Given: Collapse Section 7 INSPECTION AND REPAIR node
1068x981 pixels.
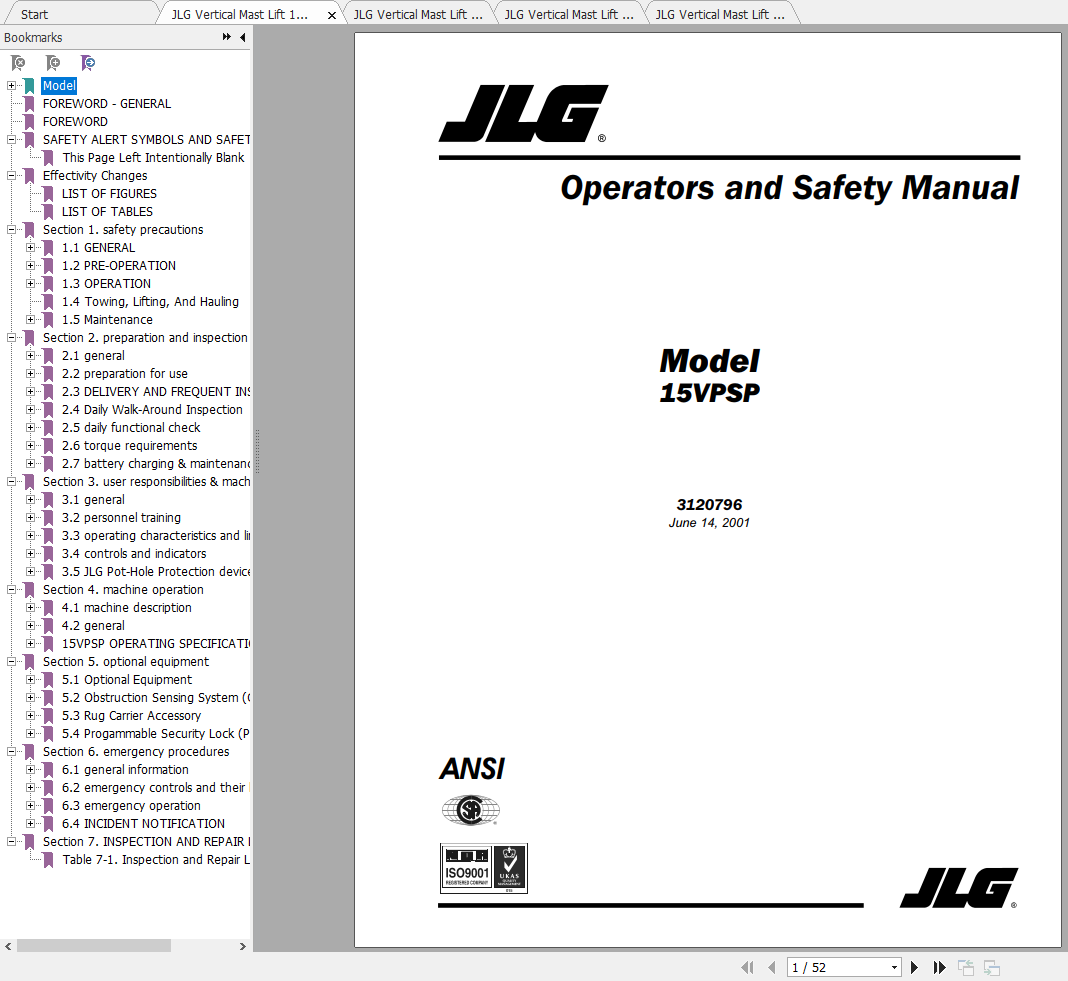Looking at the screenshot, I should click(x=12, y=841).
